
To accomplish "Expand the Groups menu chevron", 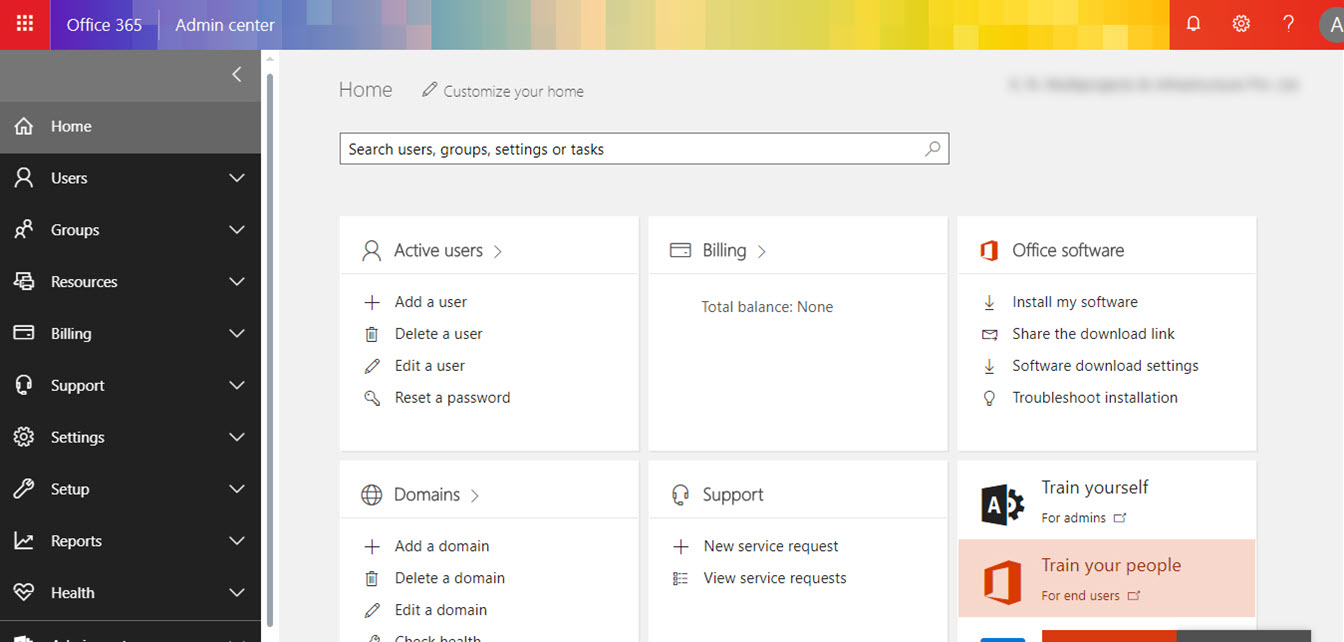I will point(237,230).
